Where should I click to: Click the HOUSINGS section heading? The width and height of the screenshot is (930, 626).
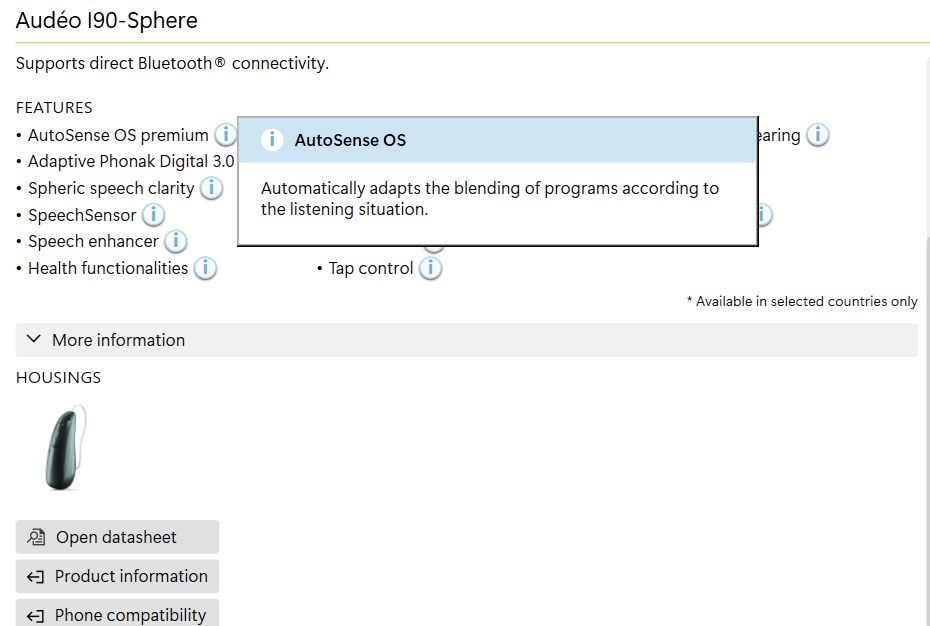point(58,378)
